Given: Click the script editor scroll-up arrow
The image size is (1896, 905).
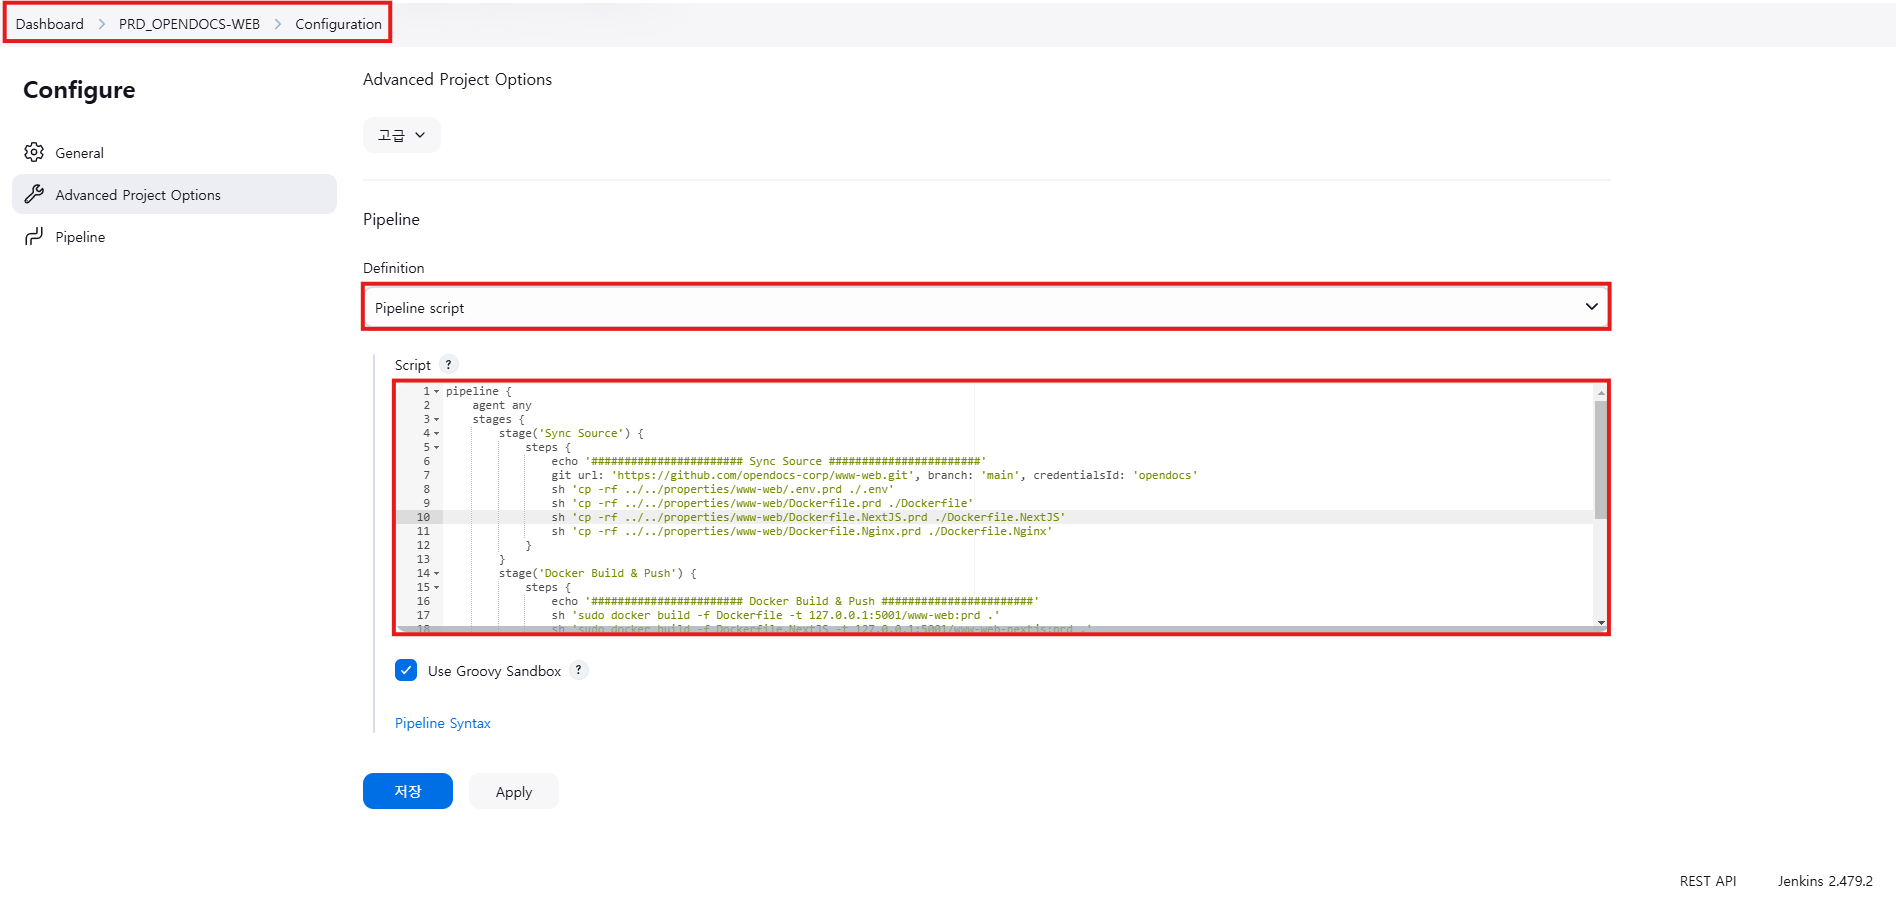Looking at the screenshot, I should (1601, 392).
